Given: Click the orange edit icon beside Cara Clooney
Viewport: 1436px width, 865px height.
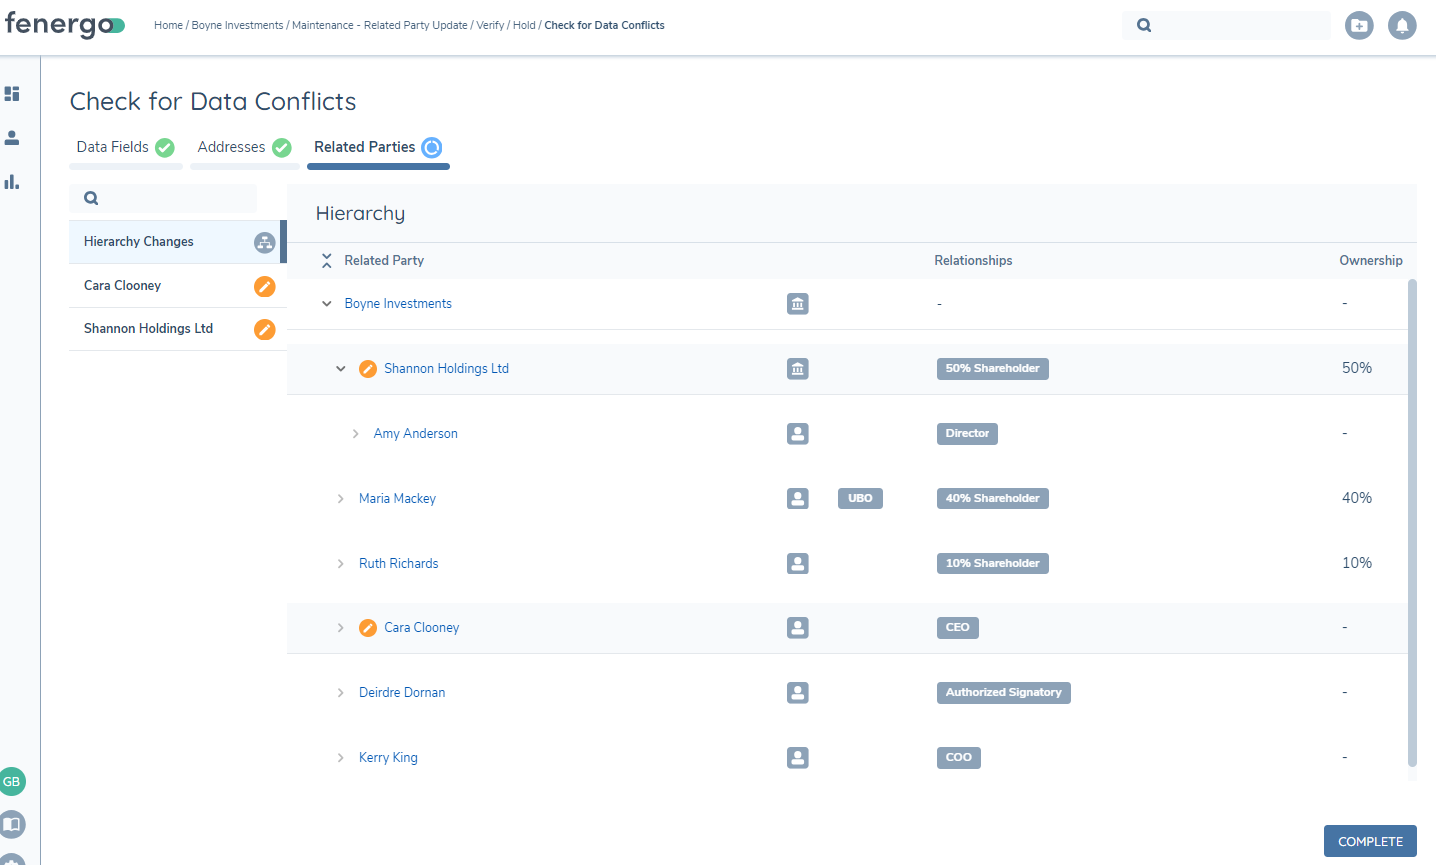Looking at the screenshot, I should [264, 286].
